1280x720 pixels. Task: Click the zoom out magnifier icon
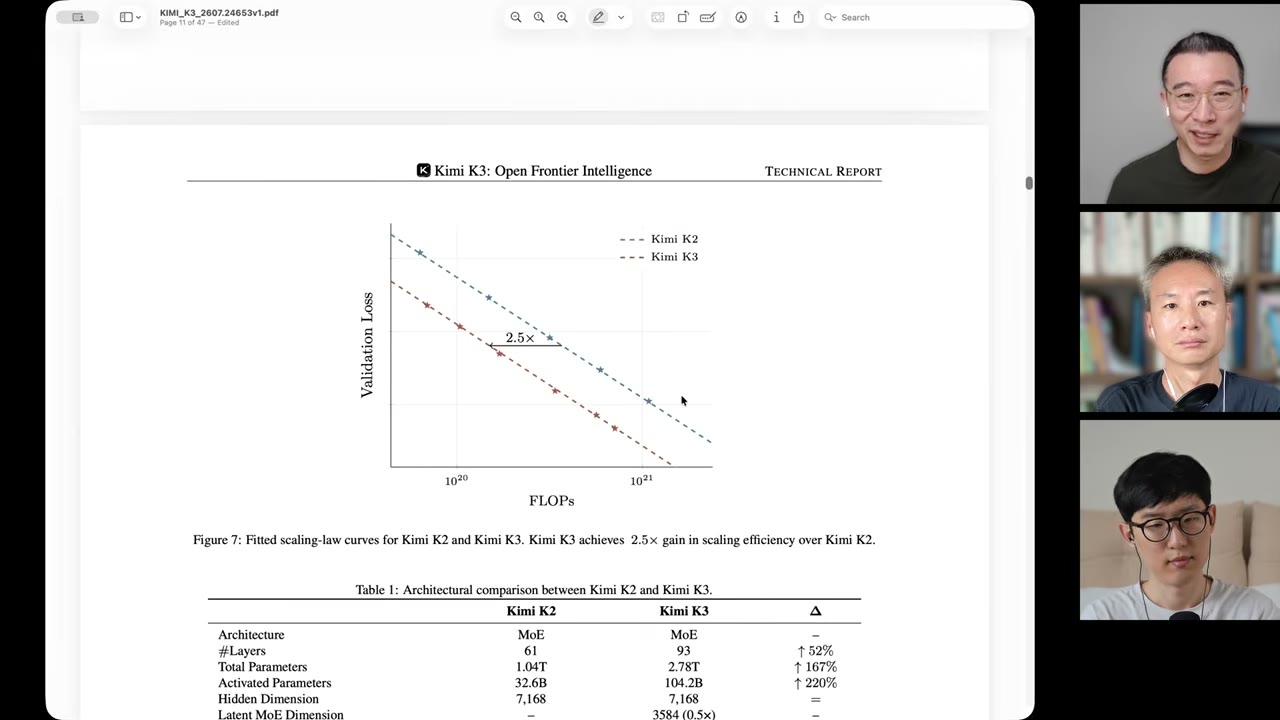(x=516, y=17)
